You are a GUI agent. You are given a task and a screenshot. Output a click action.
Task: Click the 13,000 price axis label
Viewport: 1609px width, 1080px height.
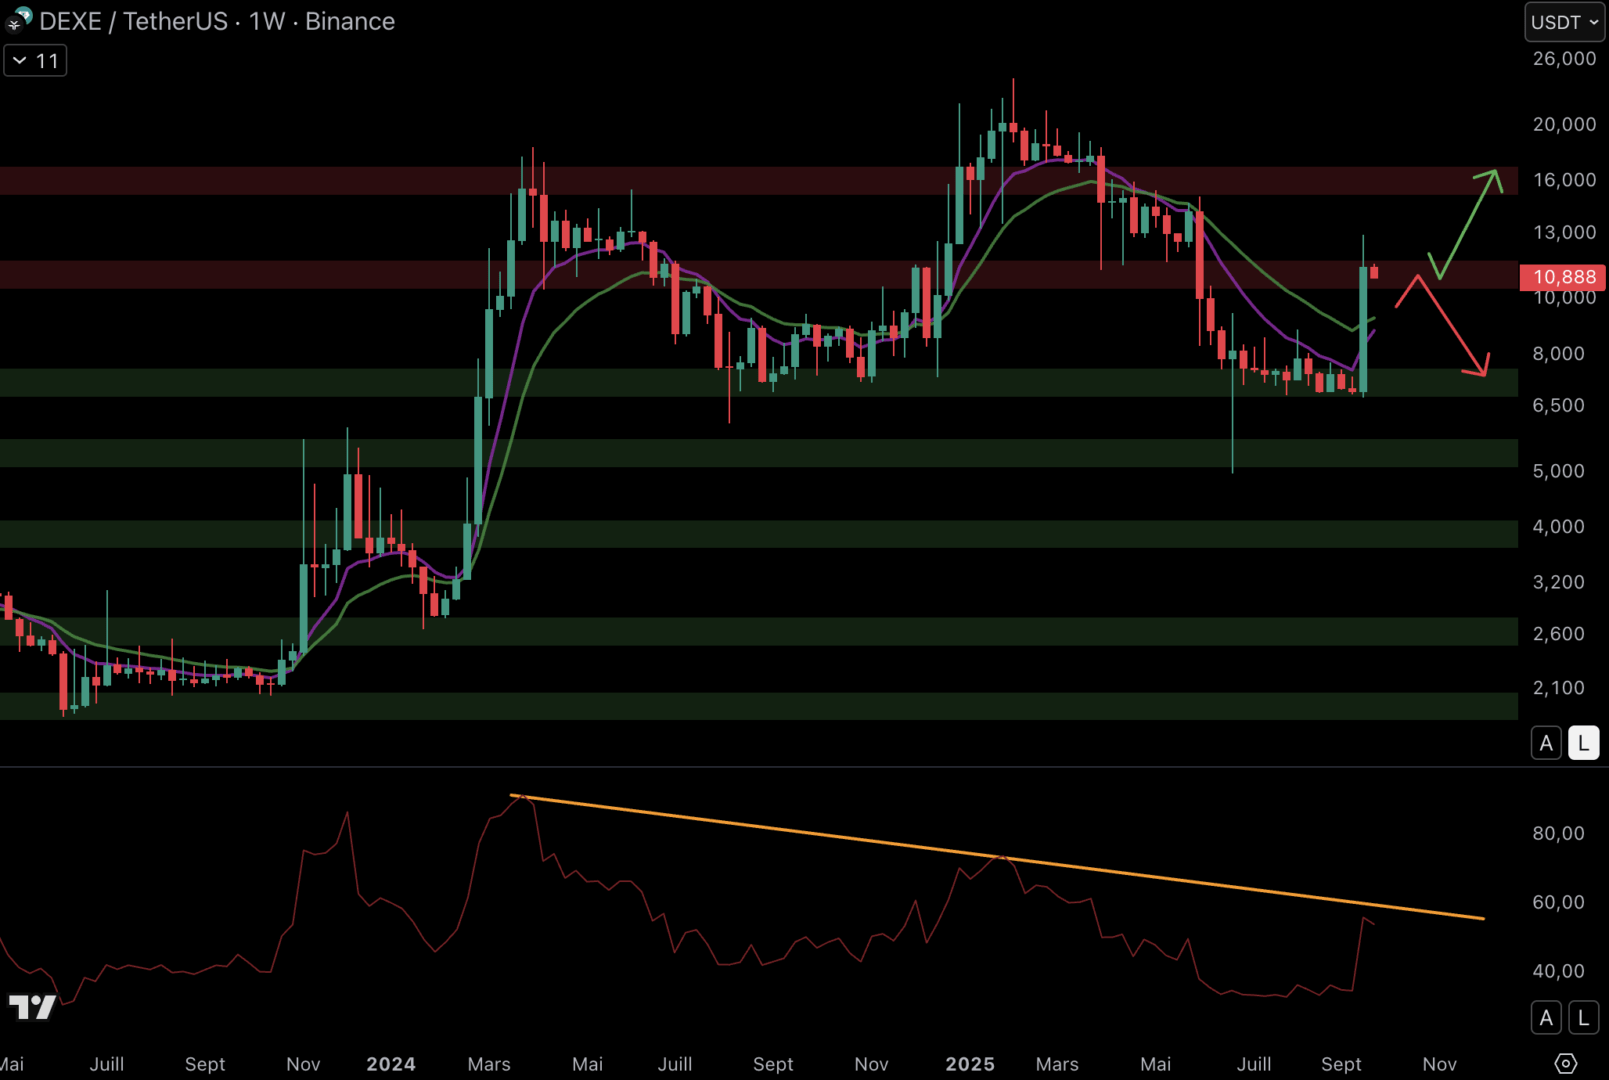click(x=1564, y=232)
